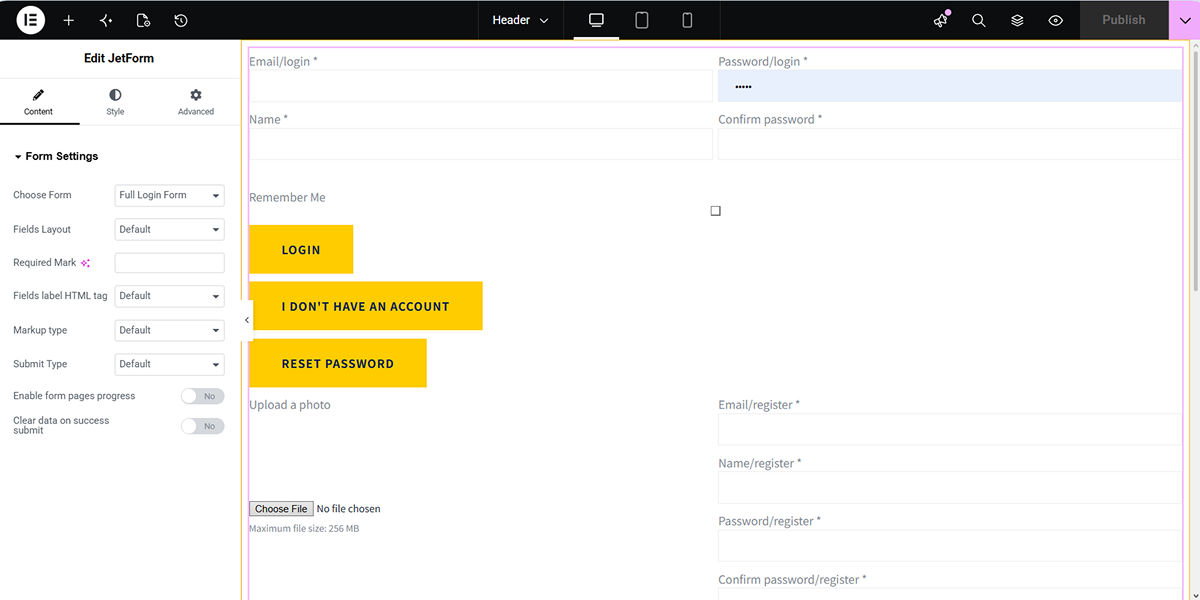This screenshot has width=1200, height=600.
Task: Click the half-circle Style icon
Action: coord(115,95)
